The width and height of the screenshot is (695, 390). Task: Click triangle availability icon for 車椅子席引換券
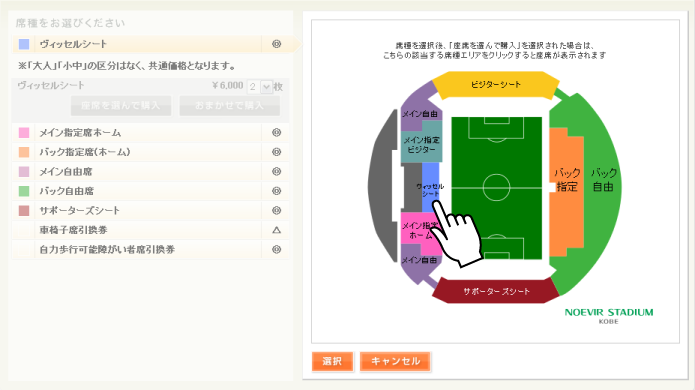point(277,230)
